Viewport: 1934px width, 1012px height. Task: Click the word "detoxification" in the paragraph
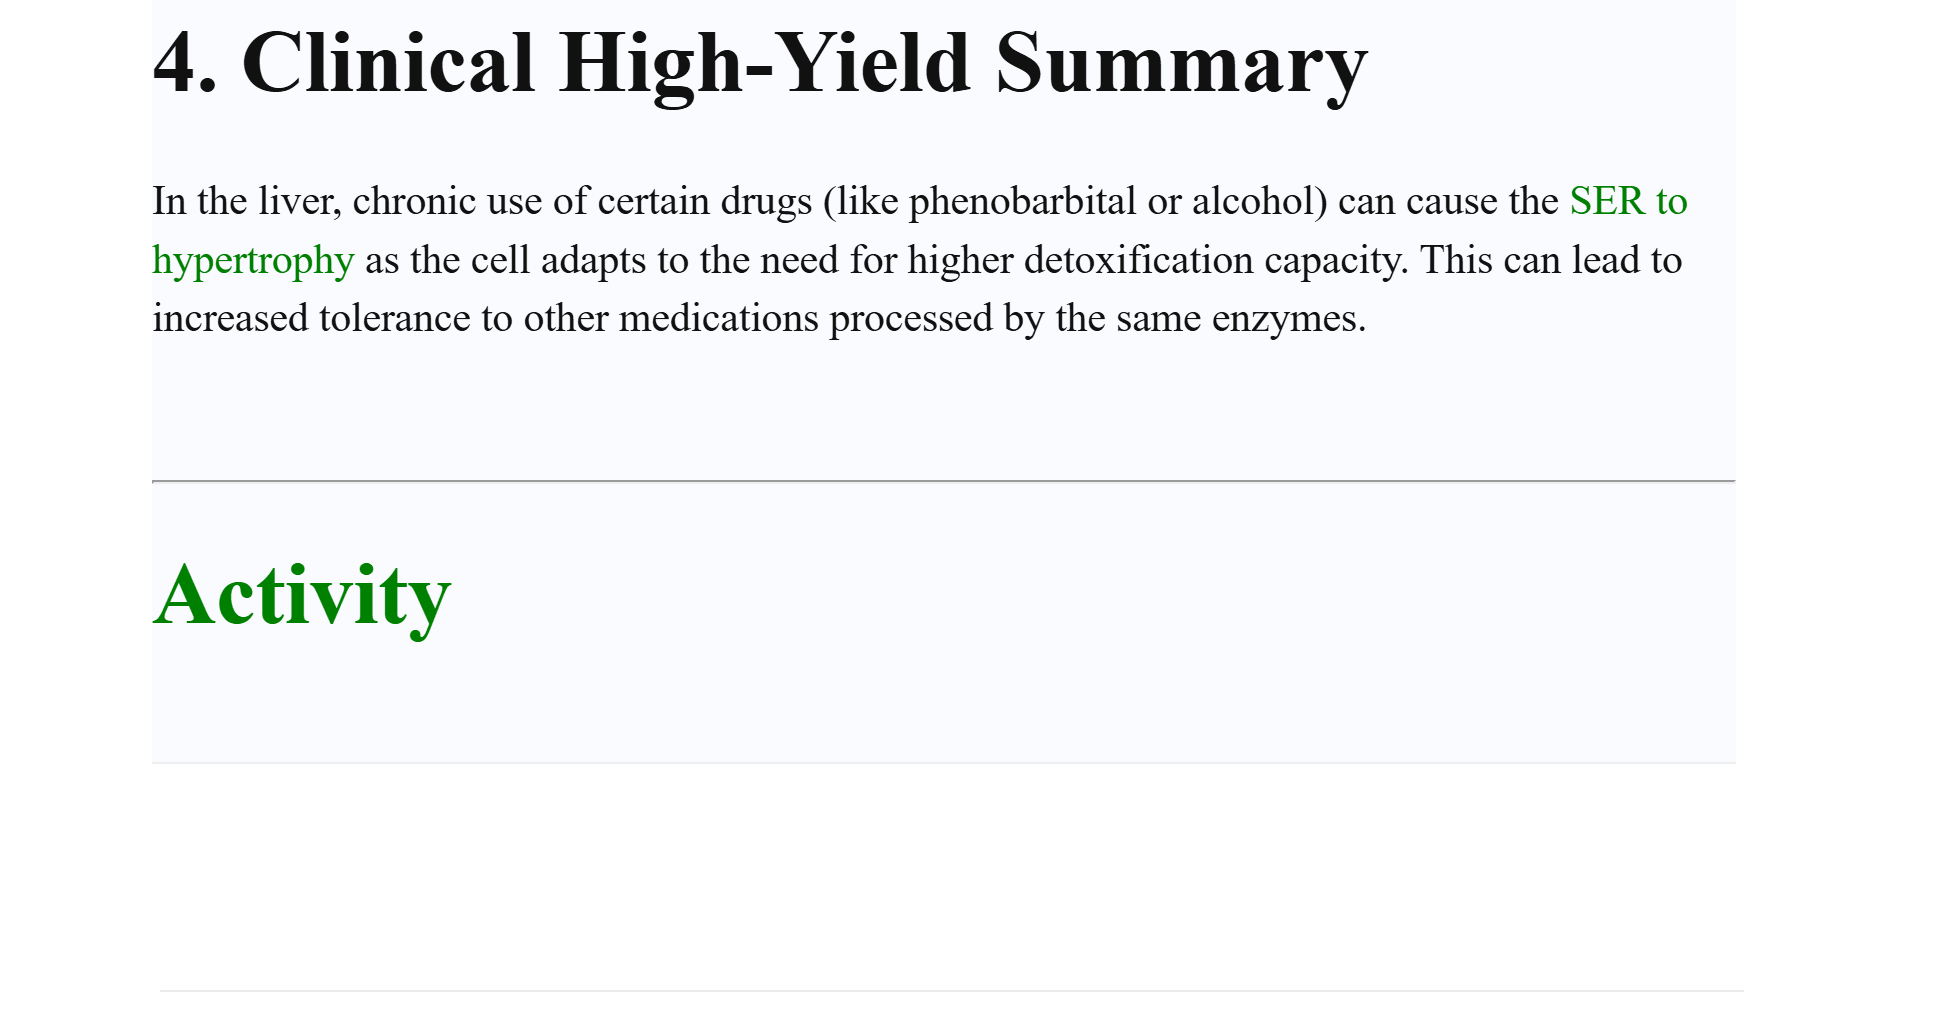1138,261
